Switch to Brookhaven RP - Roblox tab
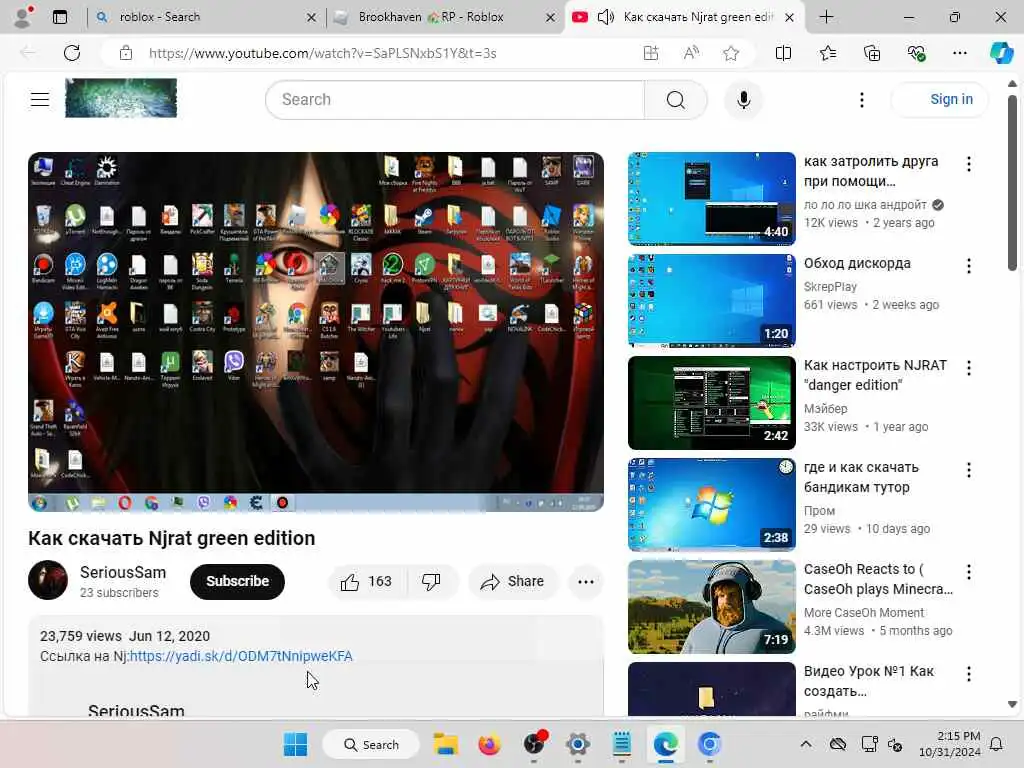This screenshot has width=1024, height=768. pos(445,17)
